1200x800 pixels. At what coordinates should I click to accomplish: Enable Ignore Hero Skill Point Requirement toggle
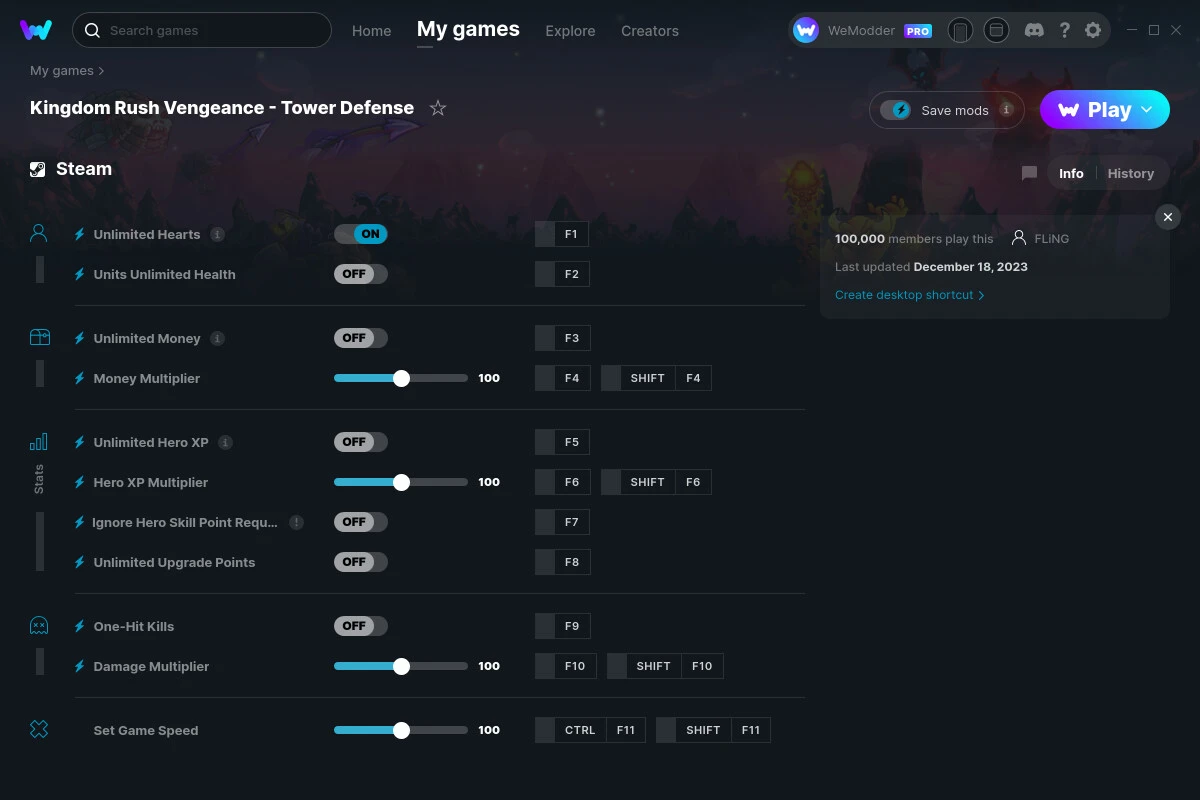361,522
